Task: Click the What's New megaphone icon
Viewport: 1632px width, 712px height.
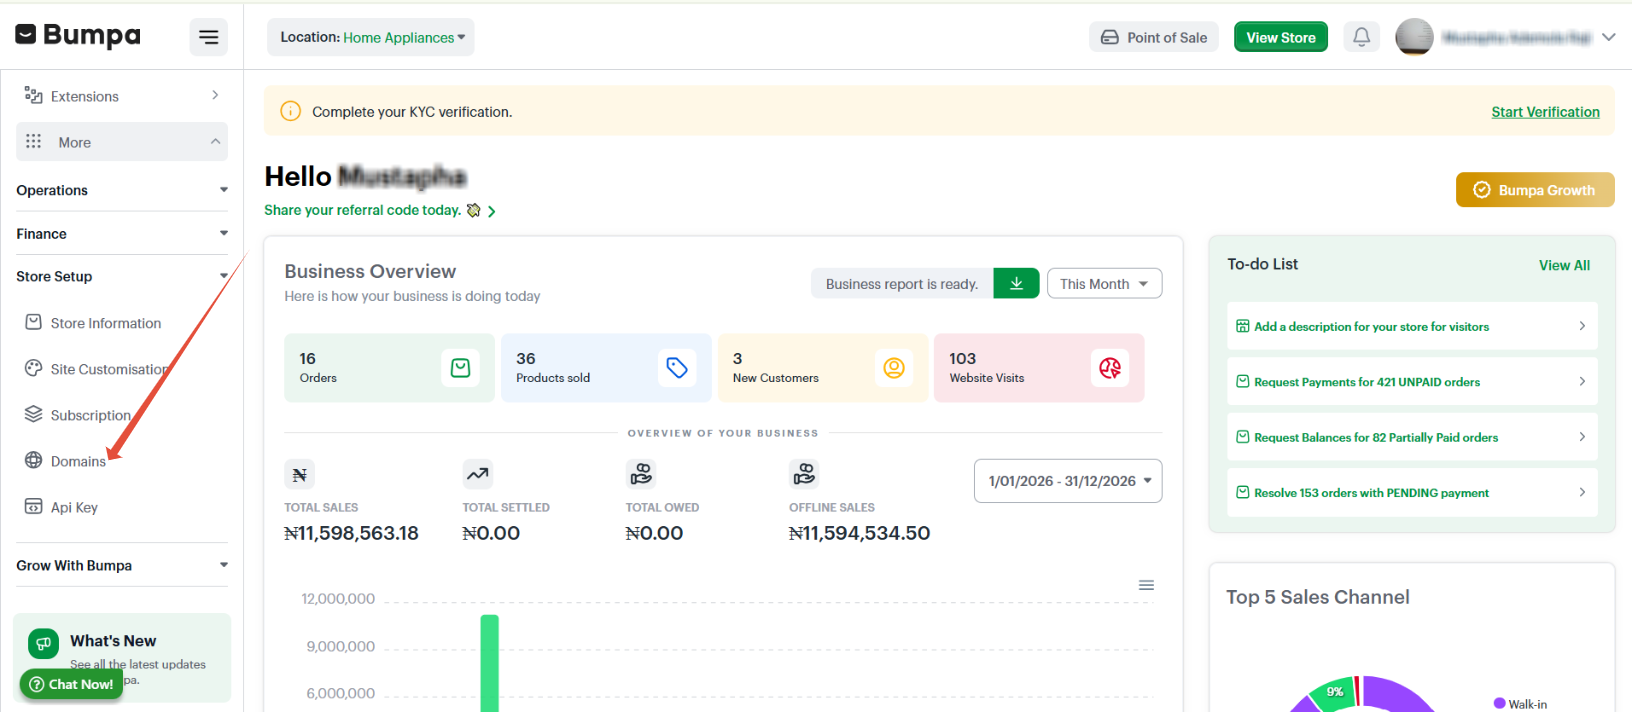Action: 43,644
